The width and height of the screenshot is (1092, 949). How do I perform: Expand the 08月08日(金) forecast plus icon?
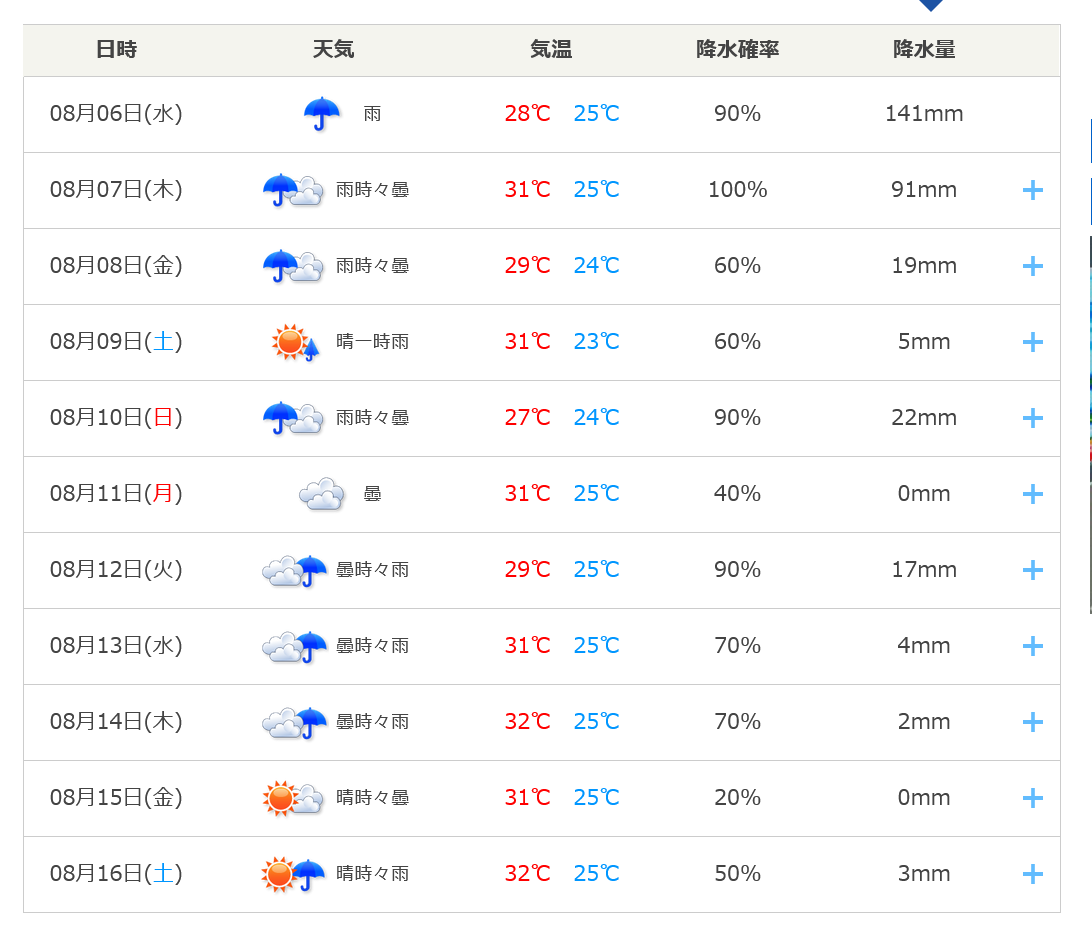click(1033, 266)
